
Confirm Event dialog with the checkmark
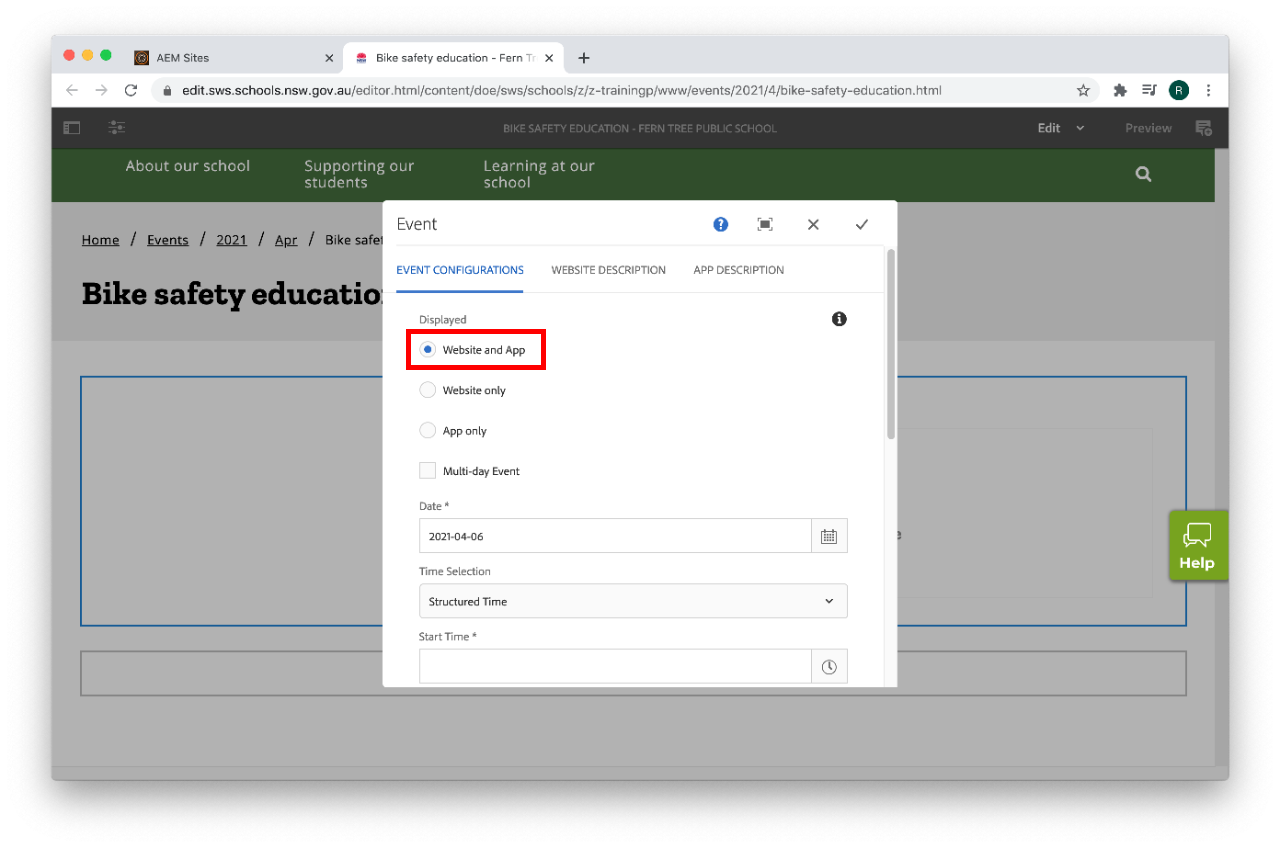coord(862,224)
